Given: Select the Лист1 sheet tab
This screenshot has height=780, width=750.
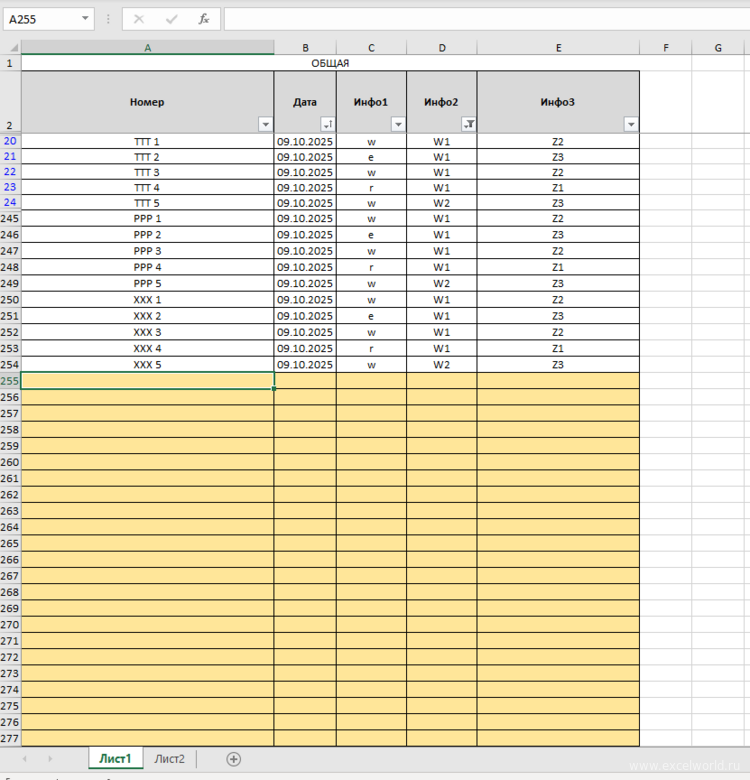Looking at the screenshot, I should tap(115, 759).
